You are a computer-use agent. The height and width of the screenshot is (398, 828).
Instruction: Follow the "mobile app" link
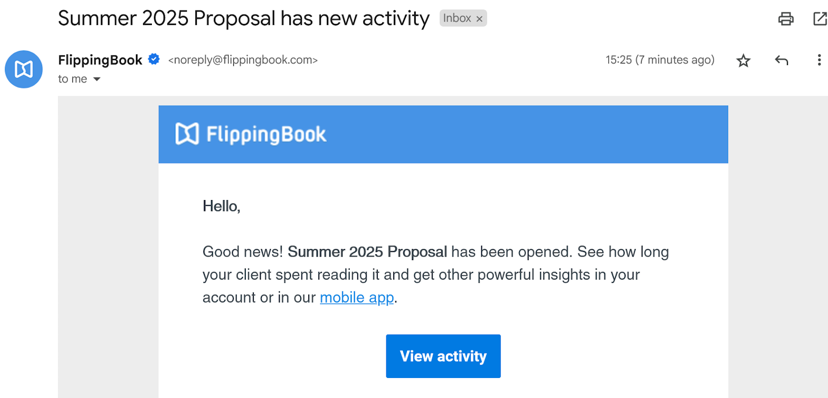pyautogui.click(x=357, y=298)
